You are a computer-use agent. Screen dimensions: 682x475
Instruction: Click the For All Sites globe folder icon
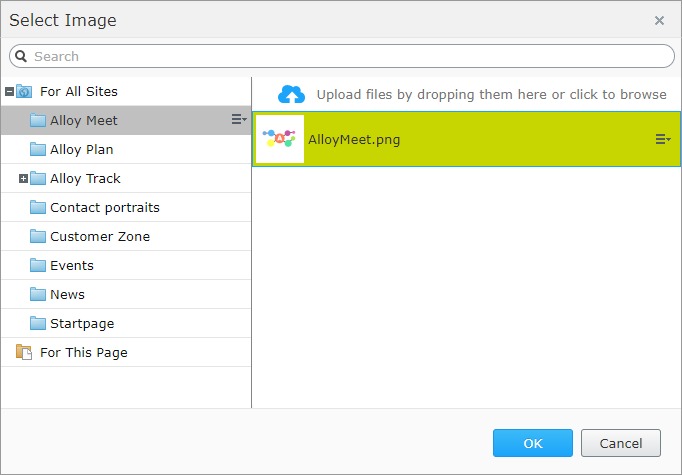pyautogui.click(x=25, y=92)
